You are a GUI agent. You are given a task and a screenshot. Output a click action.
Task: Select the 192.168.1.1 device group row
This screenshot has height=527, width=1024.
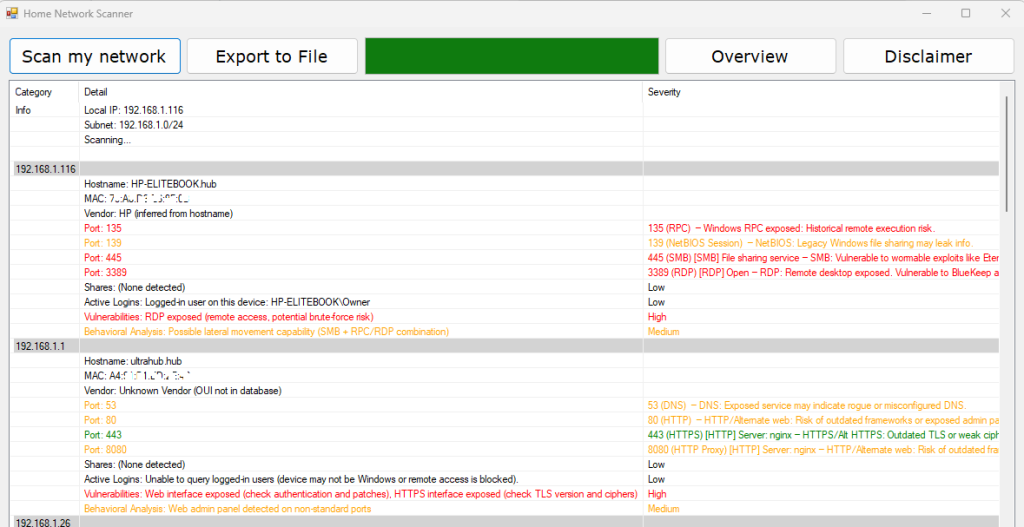click(x=40, y=345)
